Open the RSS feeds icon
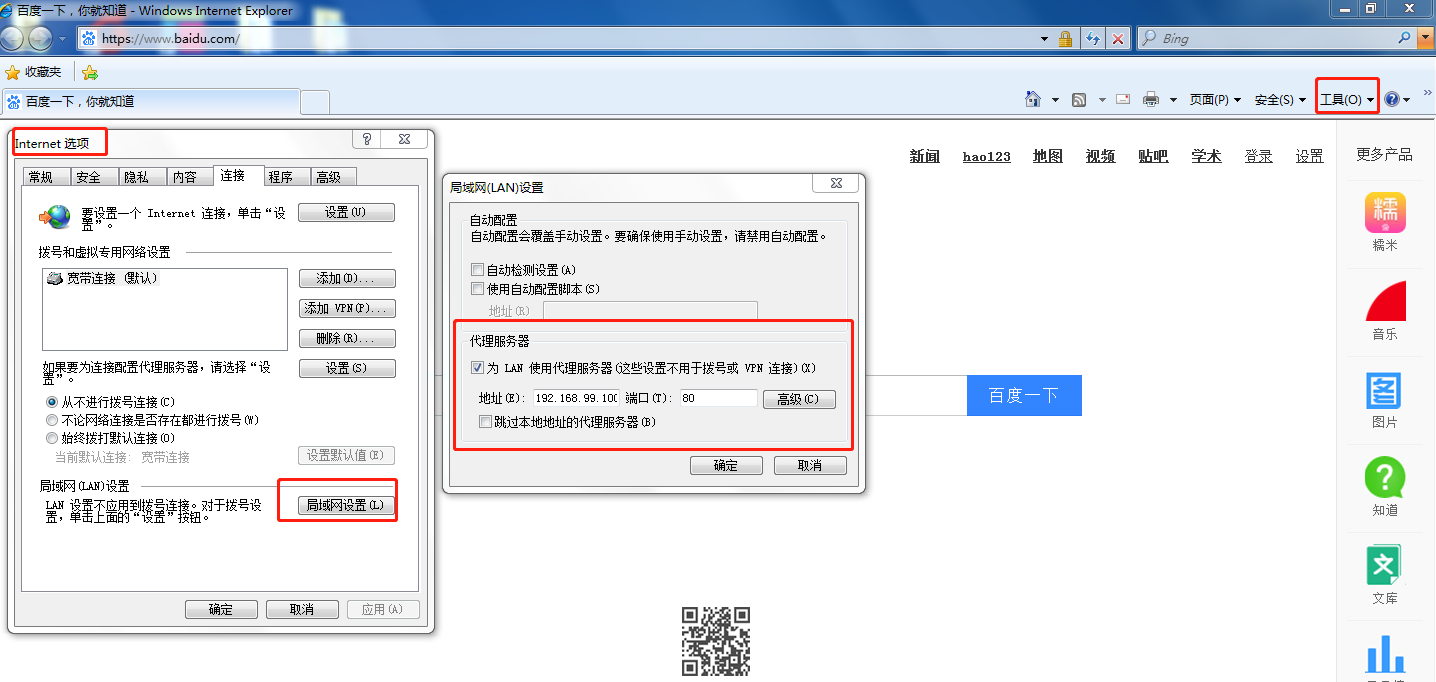The width and height of the screenshot is (1436, 682). pyautogui.click(x=1078, y=99)
